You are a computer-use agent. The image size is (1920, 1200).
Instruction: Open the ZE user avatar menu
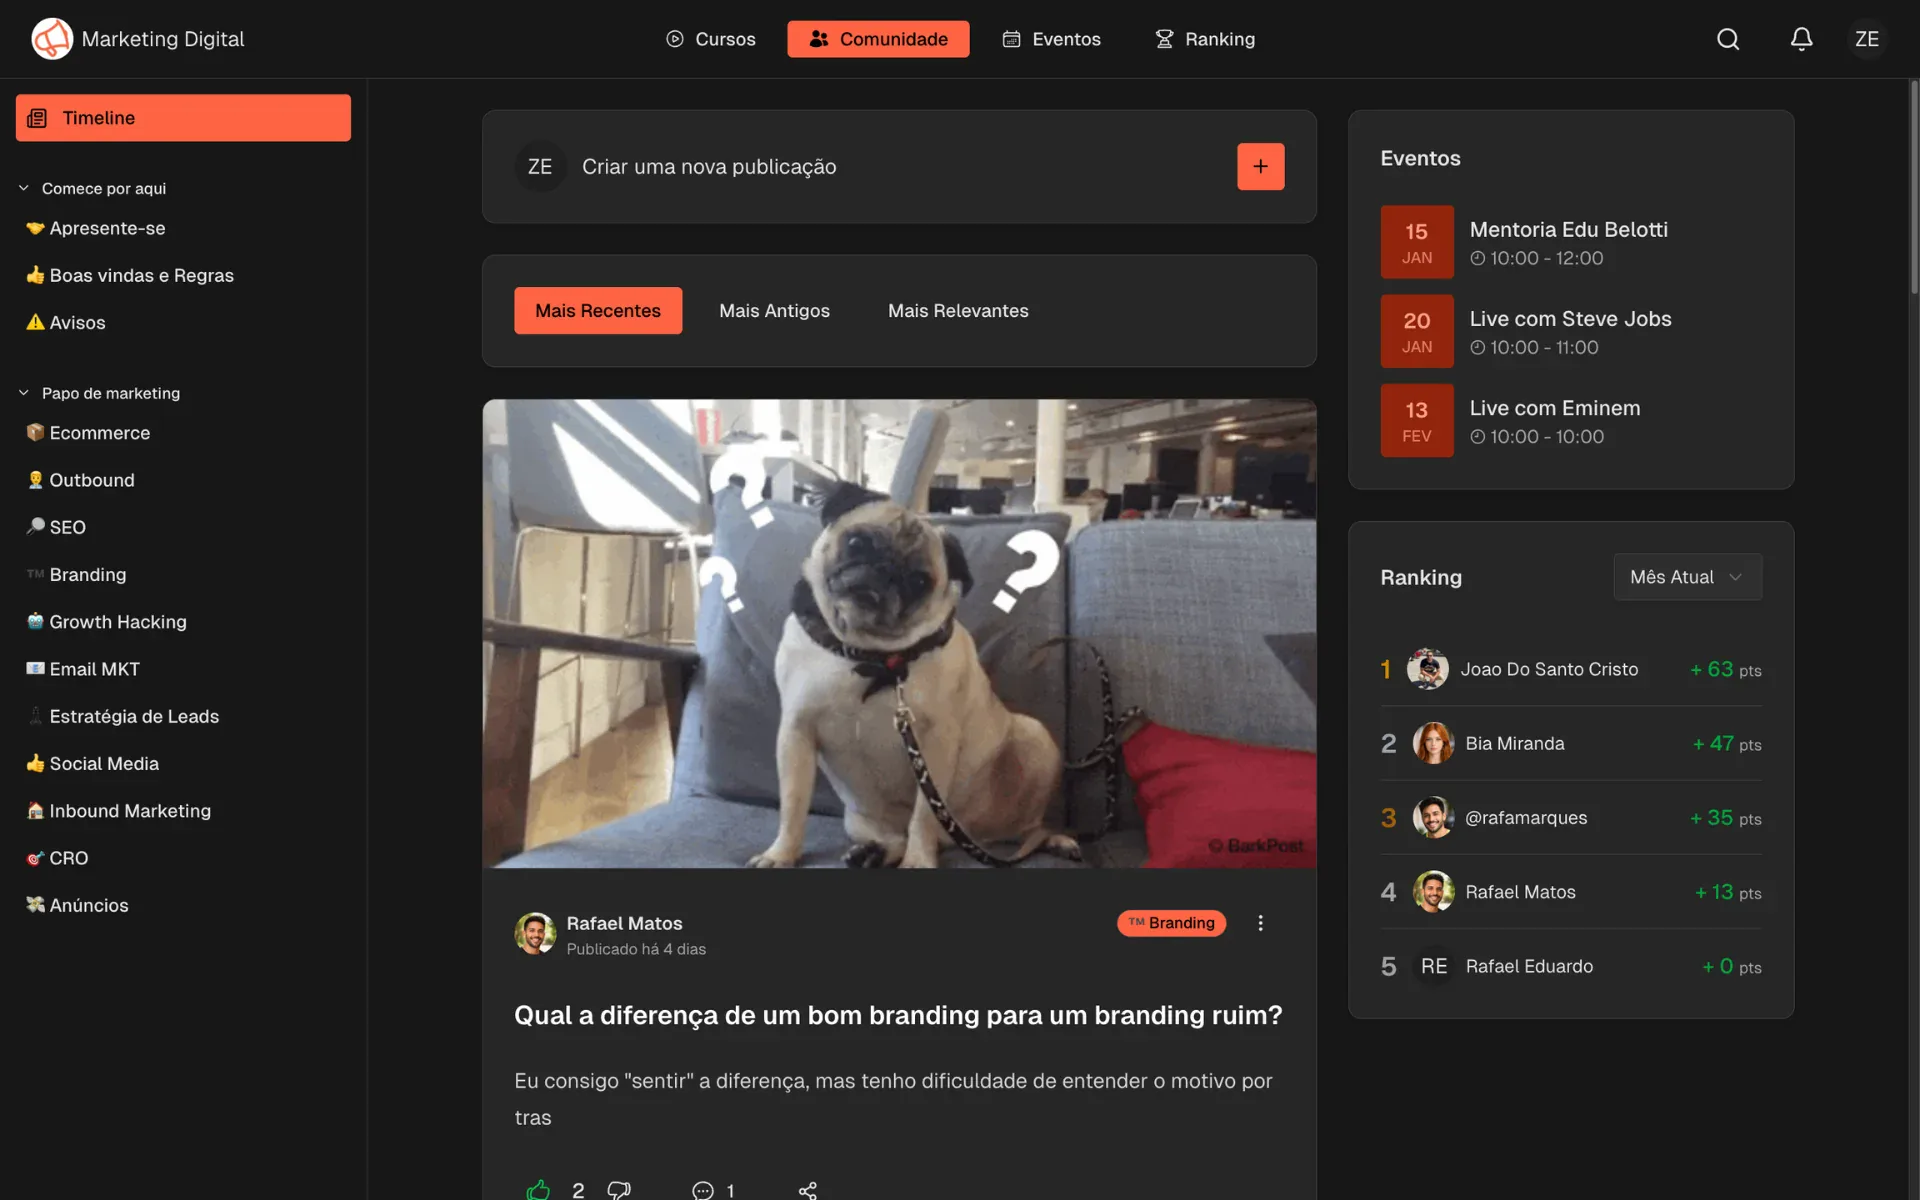1866,39
